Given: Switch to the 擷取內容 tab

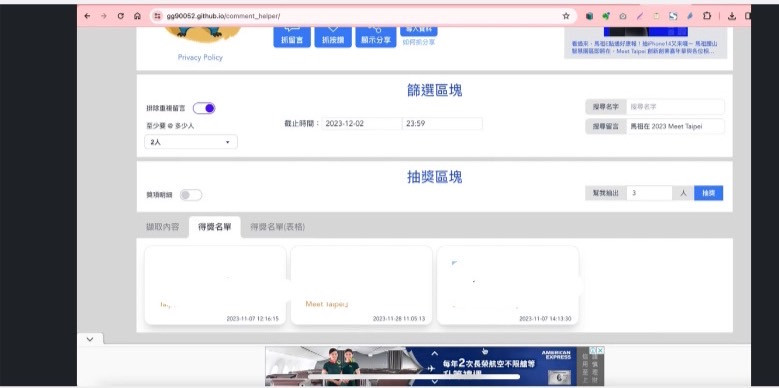Looking at the screenshot, I should coord(162,227).
